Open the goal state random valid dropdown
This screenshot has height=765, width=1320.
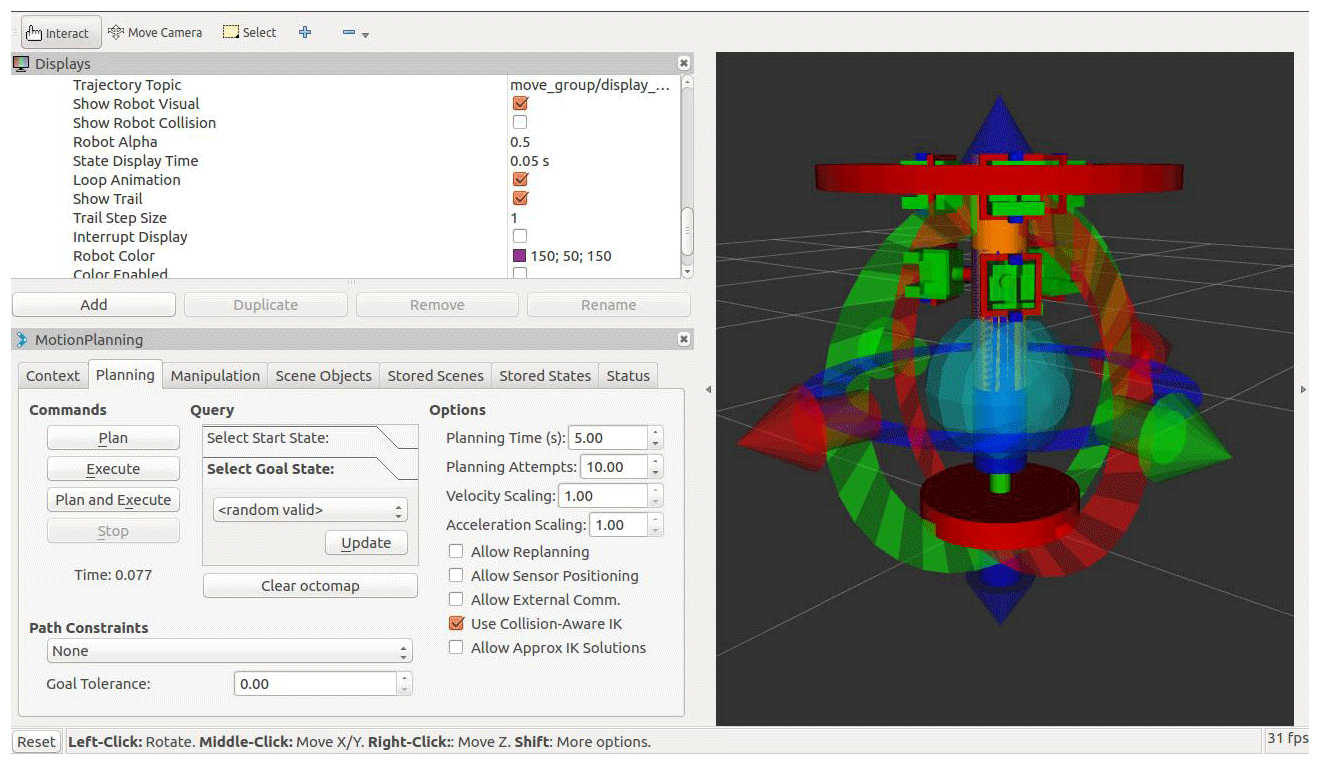[x=310, y=510]
